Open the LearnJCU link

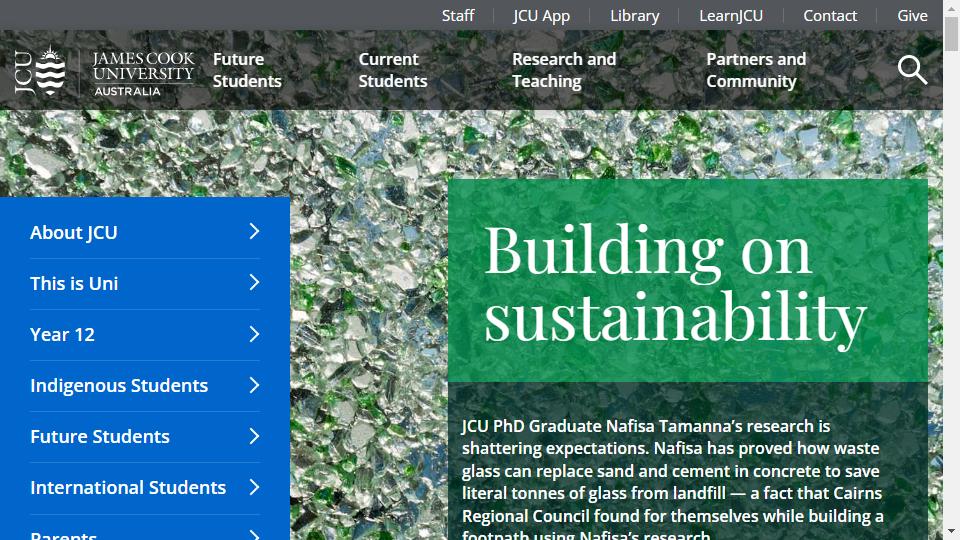tap(731, 15)
